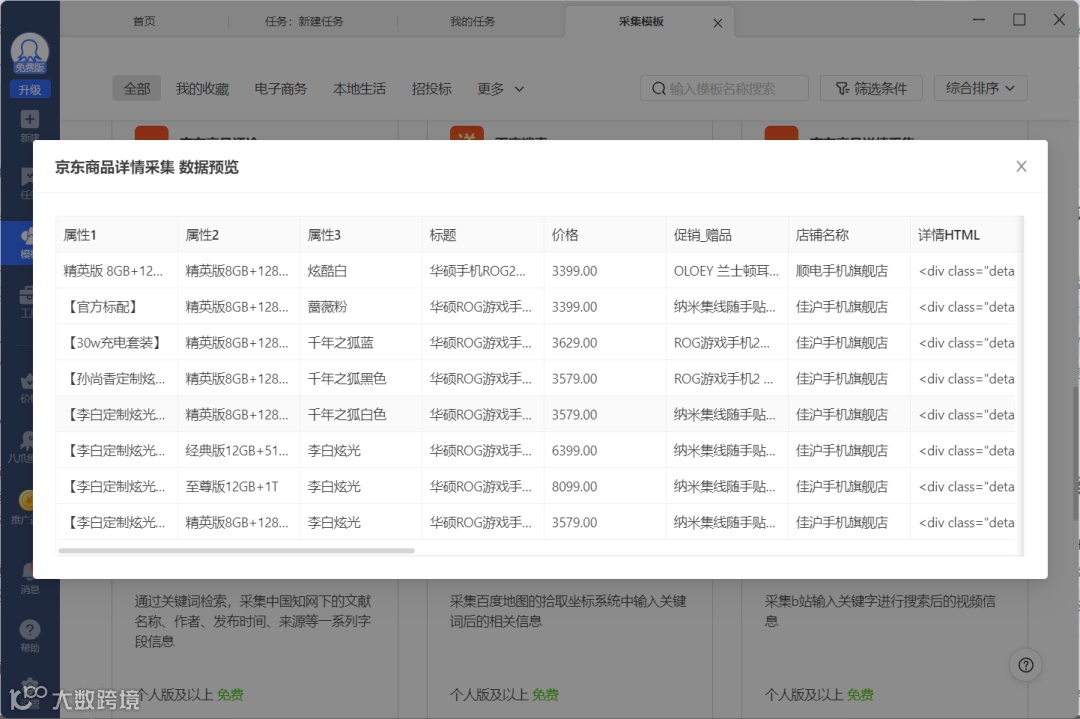Click the 价格 column header

pos(605,235)
